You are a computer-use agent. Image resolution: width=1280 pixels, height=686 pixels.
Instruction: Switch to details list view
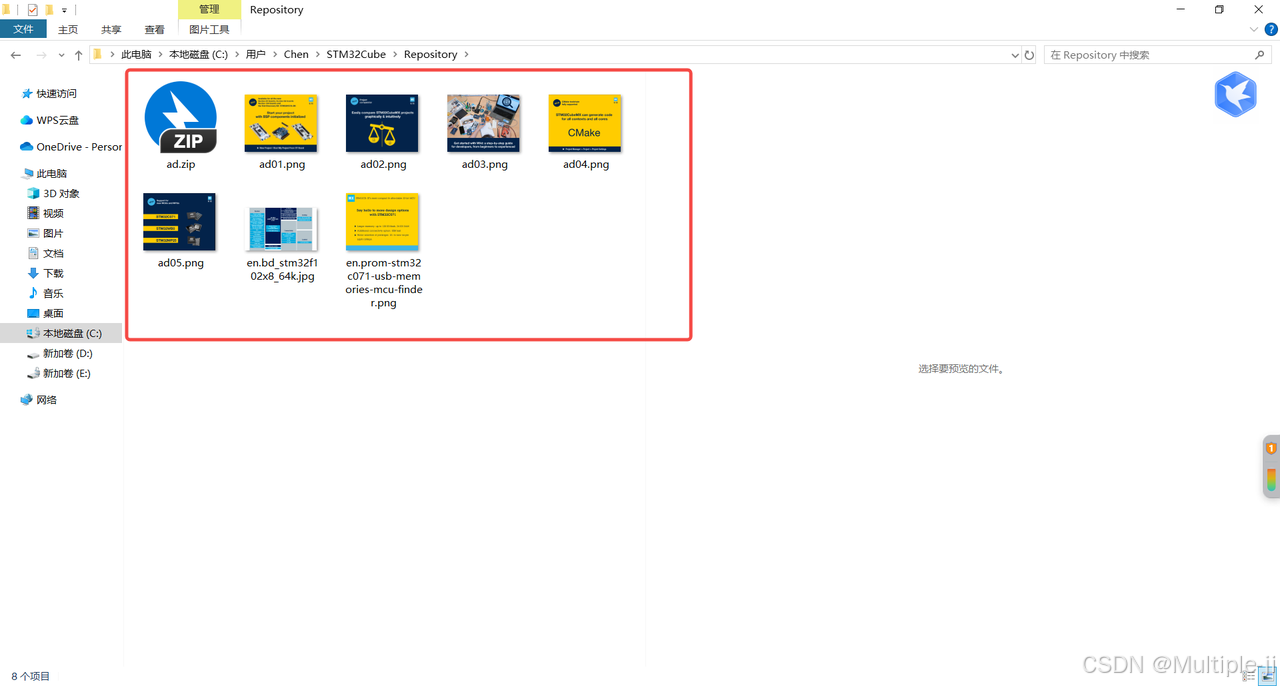(1249, 676)
